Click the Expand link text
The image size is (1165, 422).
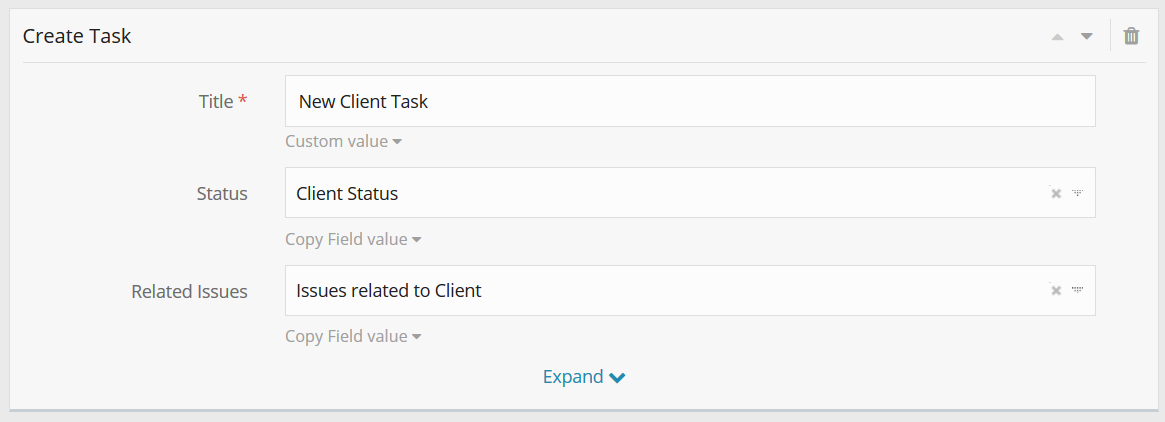click(x=573, y=377)
